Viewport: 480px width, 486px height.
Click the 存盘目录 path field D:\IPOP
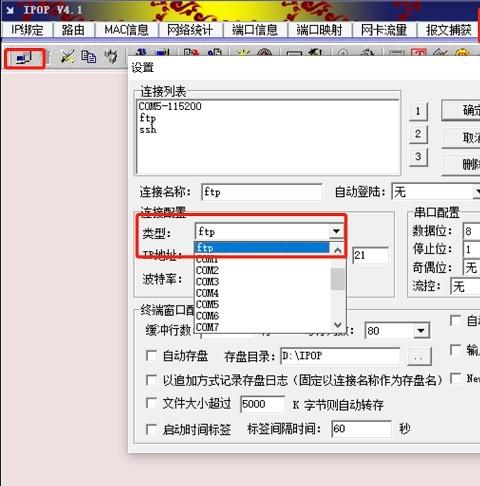click(x=341, y=356)
